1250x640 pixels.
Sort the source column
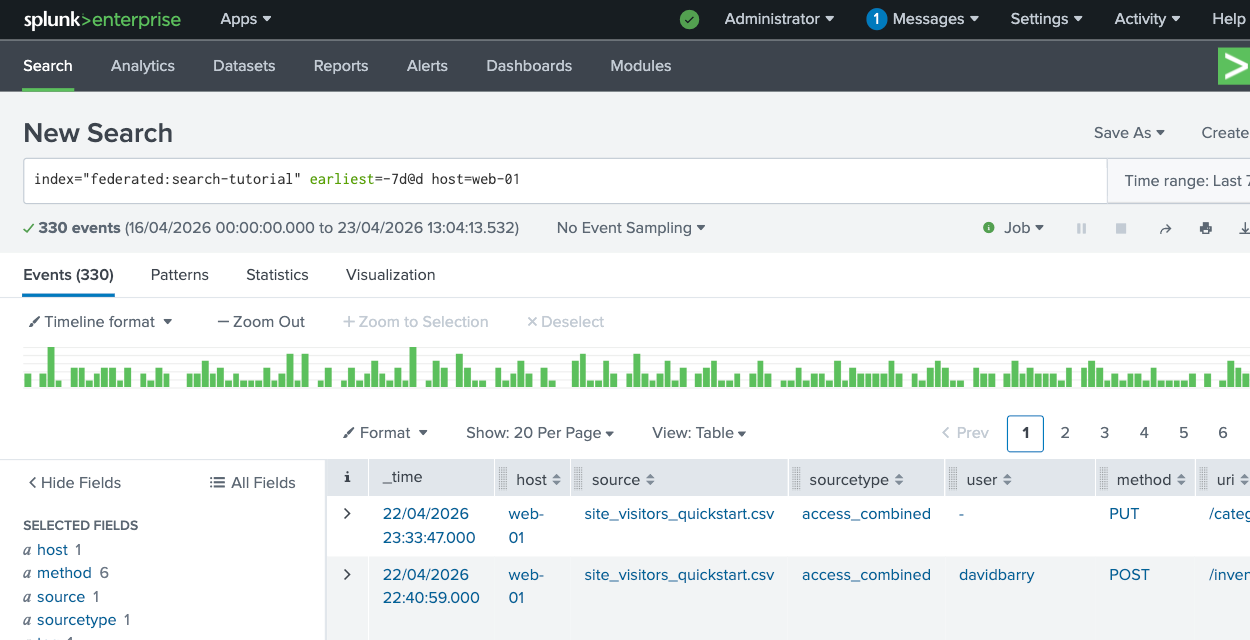[x=650, y=480]
